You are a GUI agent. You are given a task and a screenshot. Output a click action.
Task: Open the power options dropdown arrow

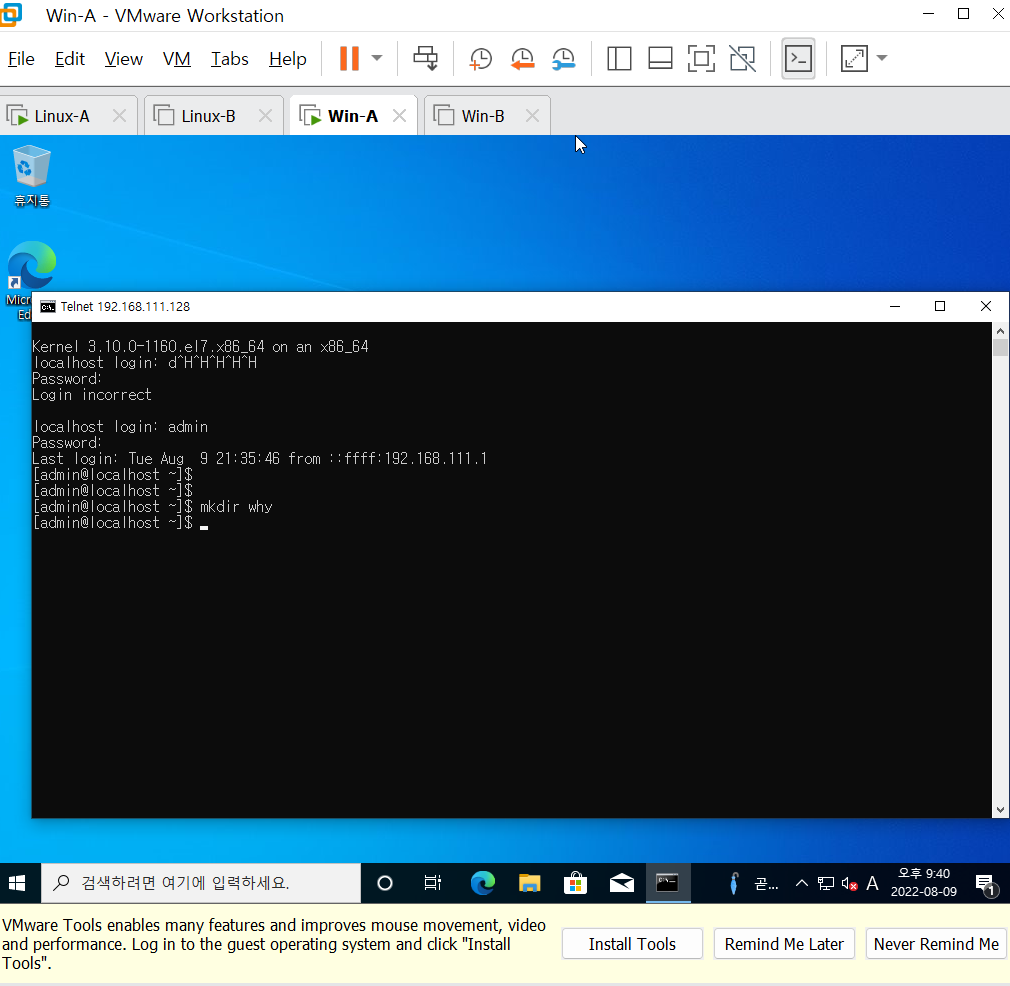[x=377, y=59]
